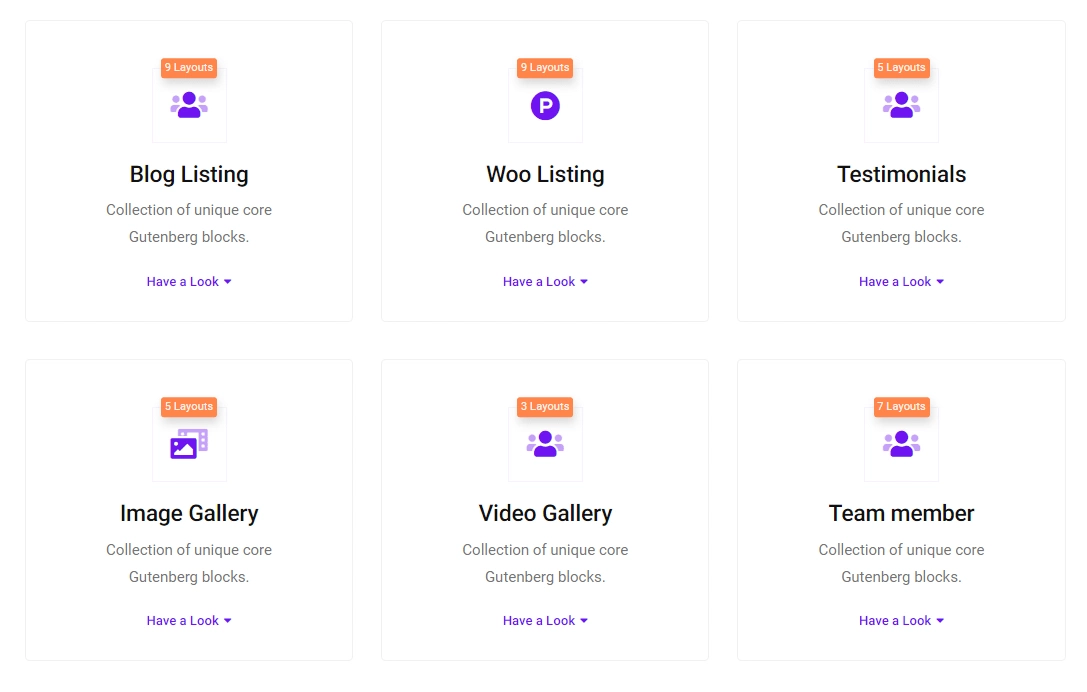Click the 3 Layouts badge on Video Gallery
Screen dimensions: 1087x692
coord(545,406)
